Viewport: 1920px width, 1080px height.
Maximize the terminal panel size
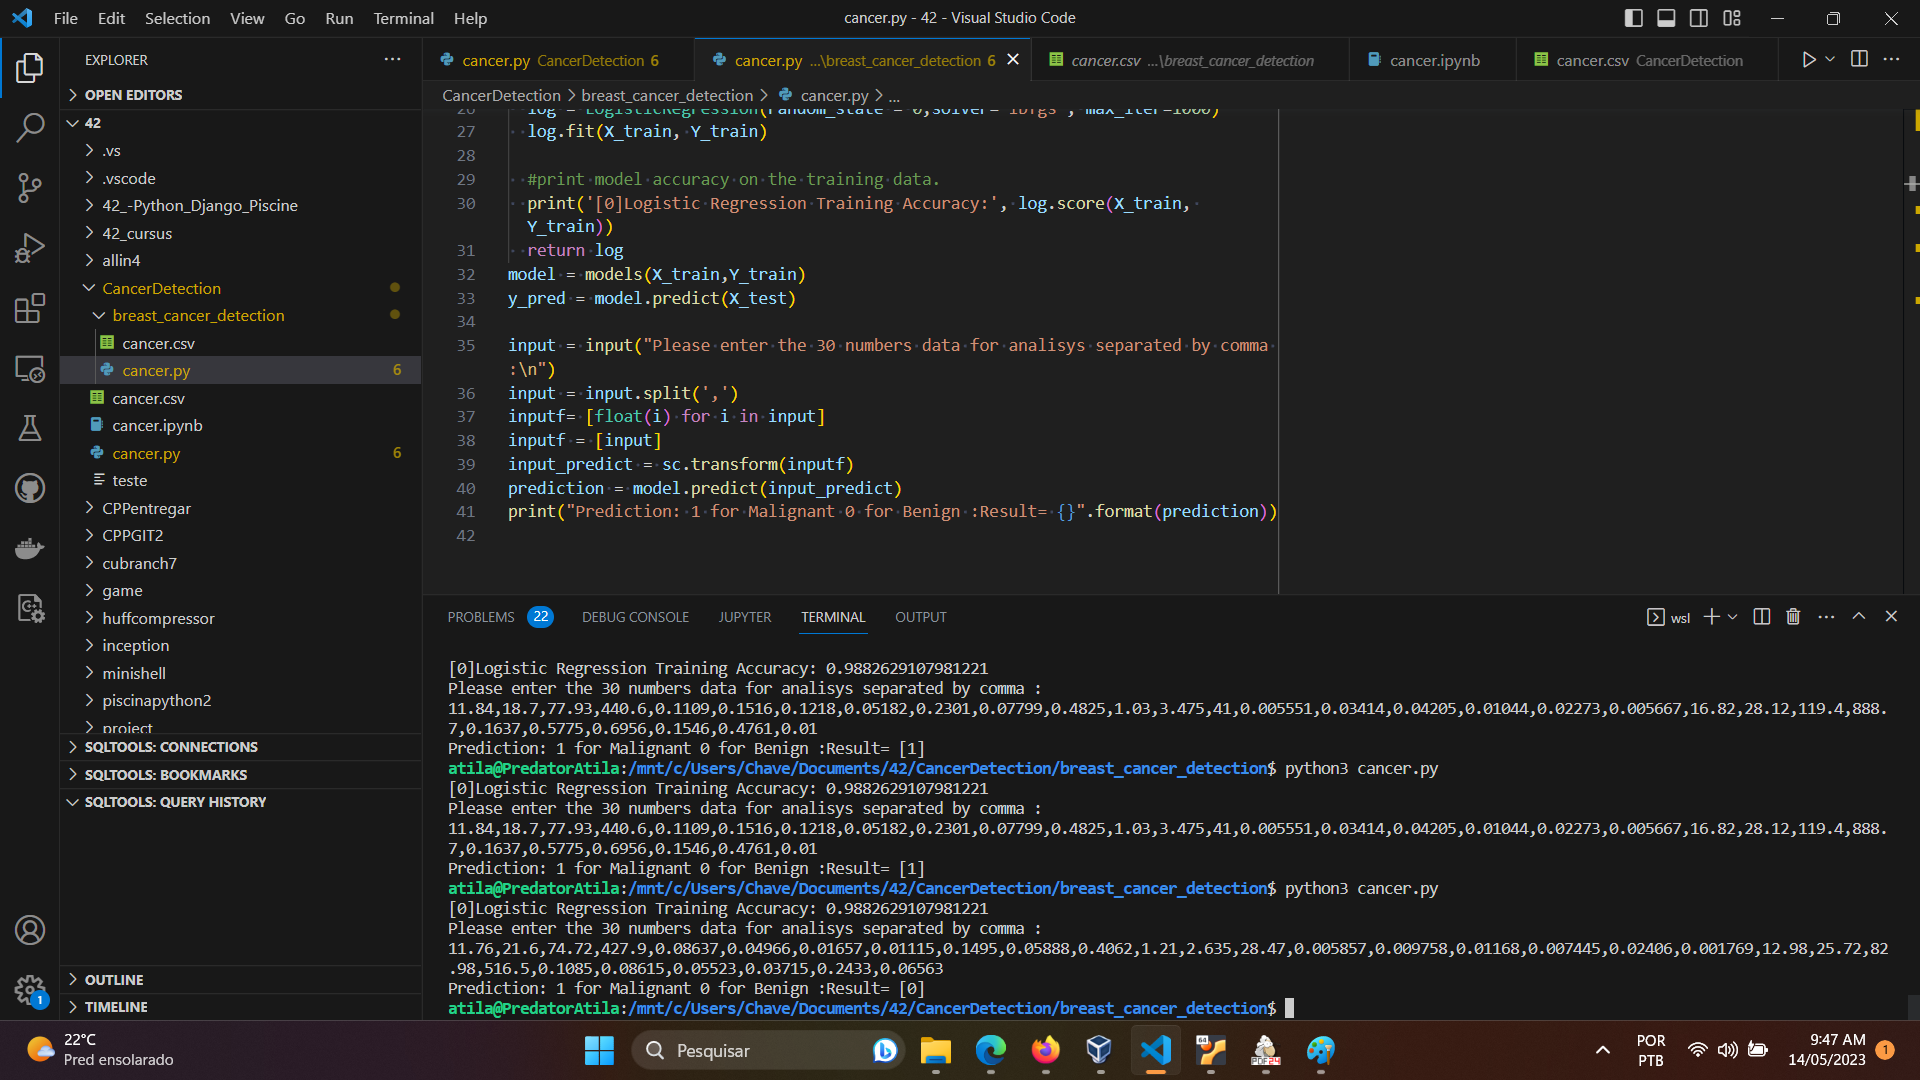click(1858, 617)
